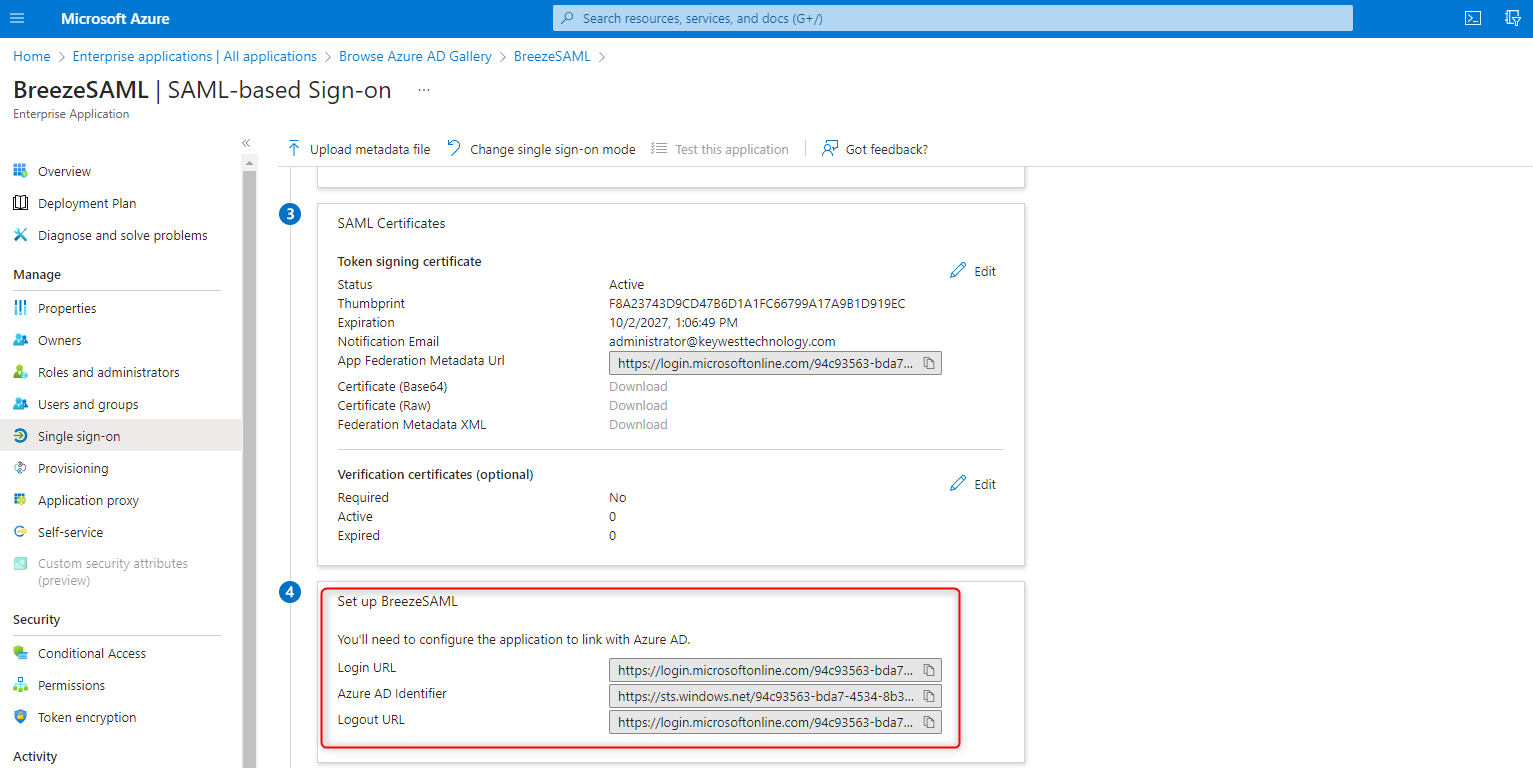Image resolution: width=1533 pixels, height=768 pixels.
Task: Copy the Azure AD Identifier value
Action: (929, 696)
